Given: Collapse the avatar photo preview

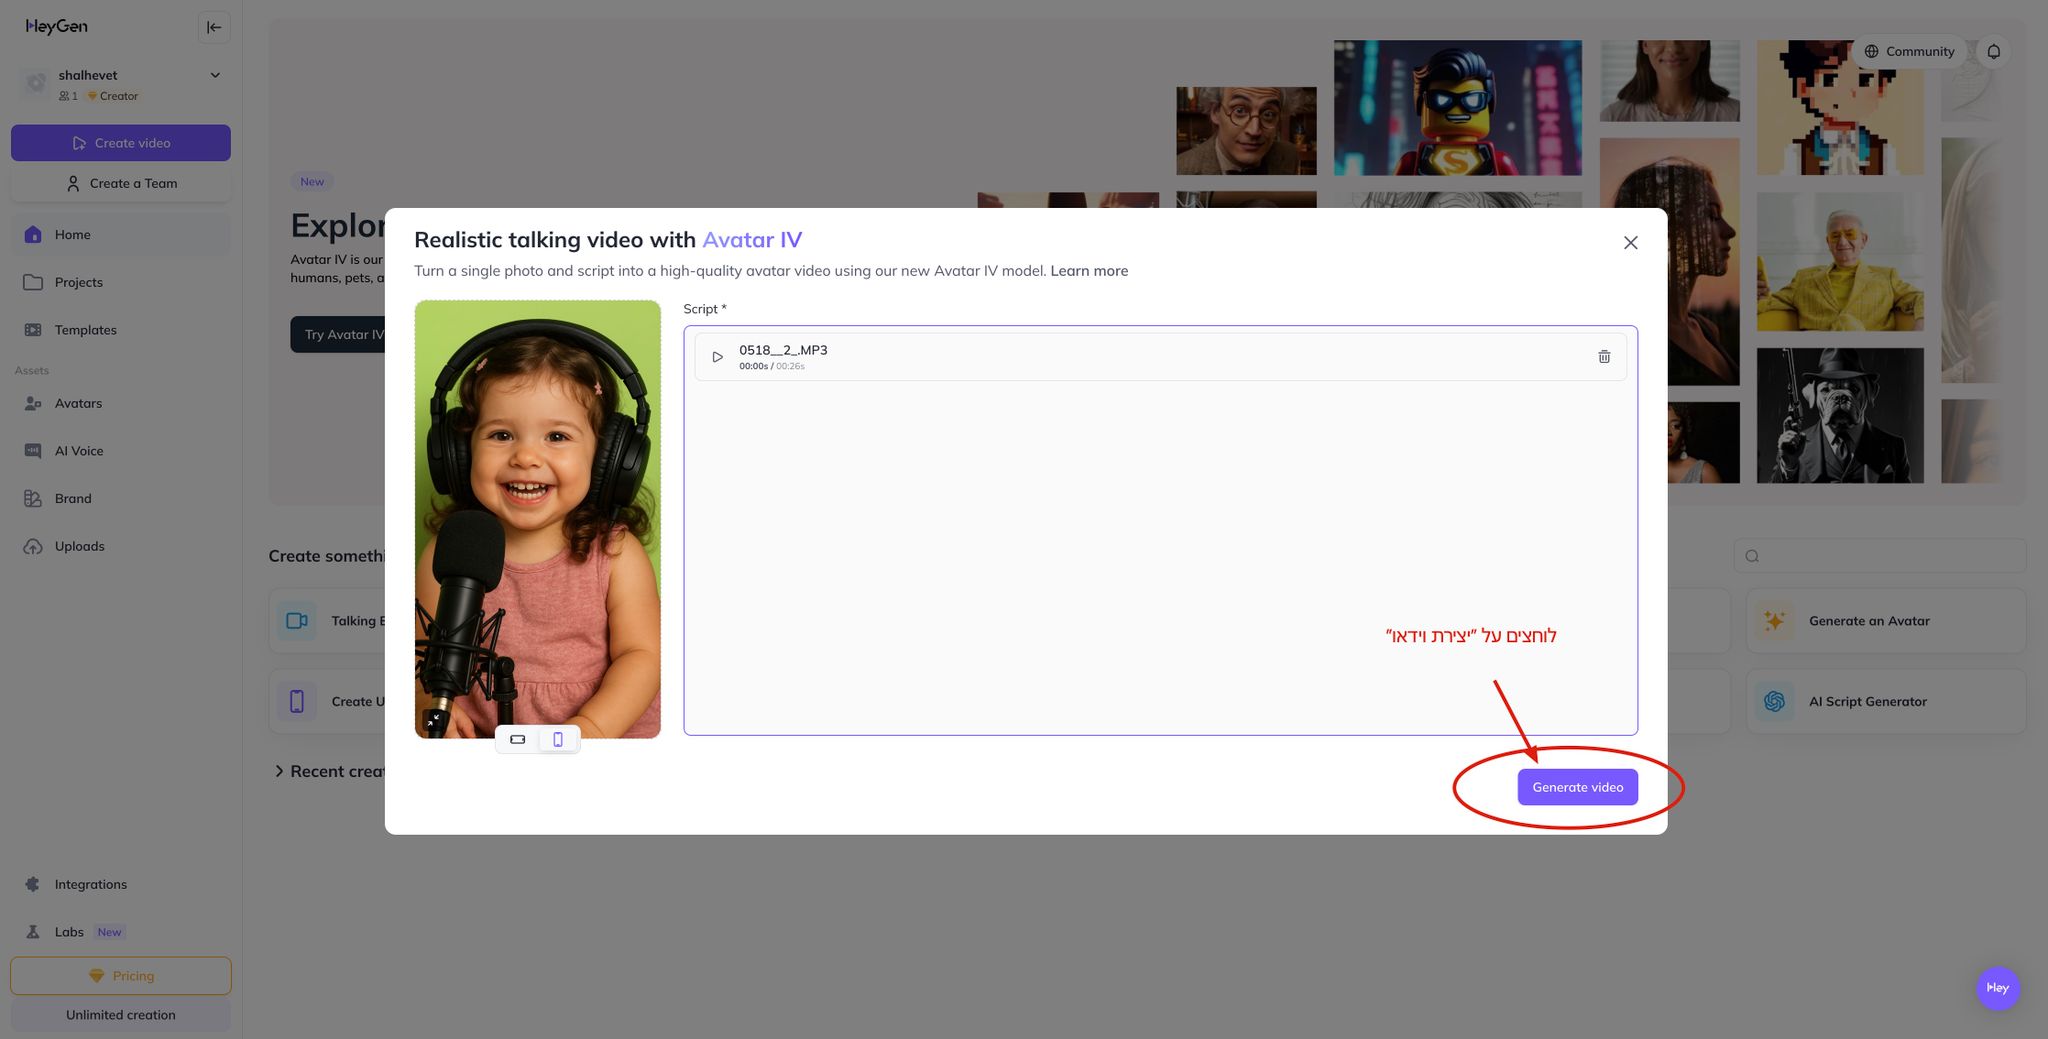Looking at the screenshot, I should click(x=433, y=719).
